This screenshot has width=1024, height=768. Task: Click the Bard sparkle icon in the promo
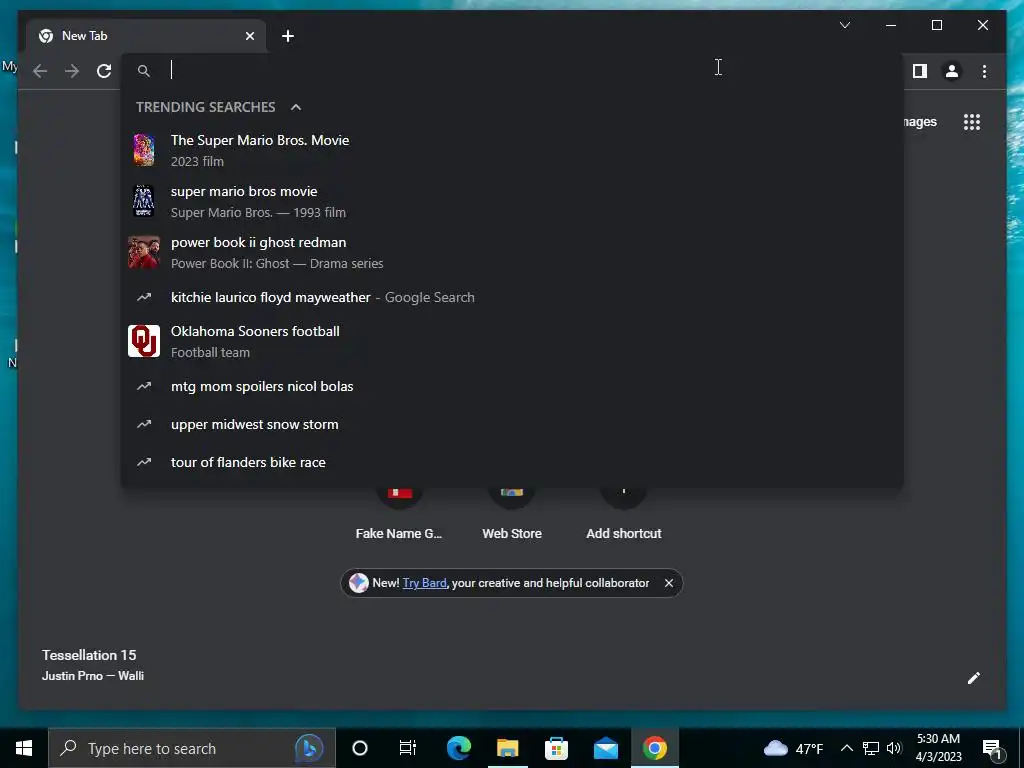click(359, 583)
